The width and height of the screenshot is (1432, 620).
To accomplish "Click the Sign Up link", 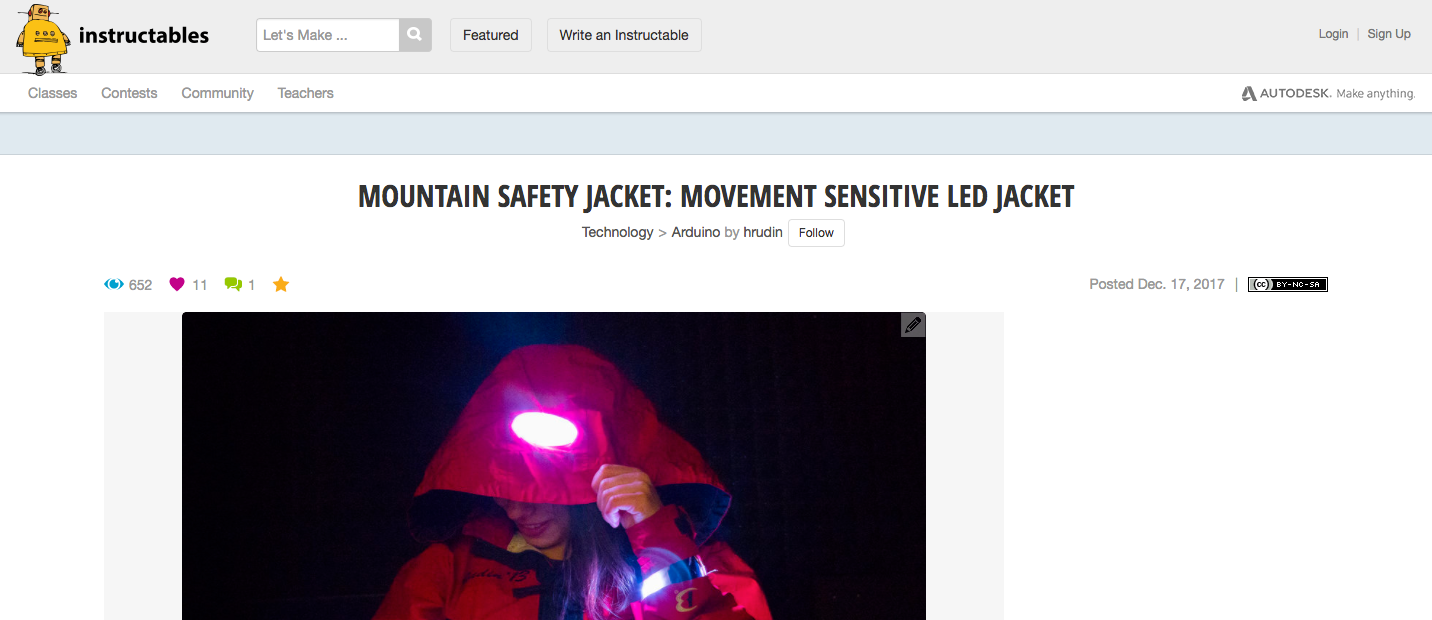I will point(1389,34).
